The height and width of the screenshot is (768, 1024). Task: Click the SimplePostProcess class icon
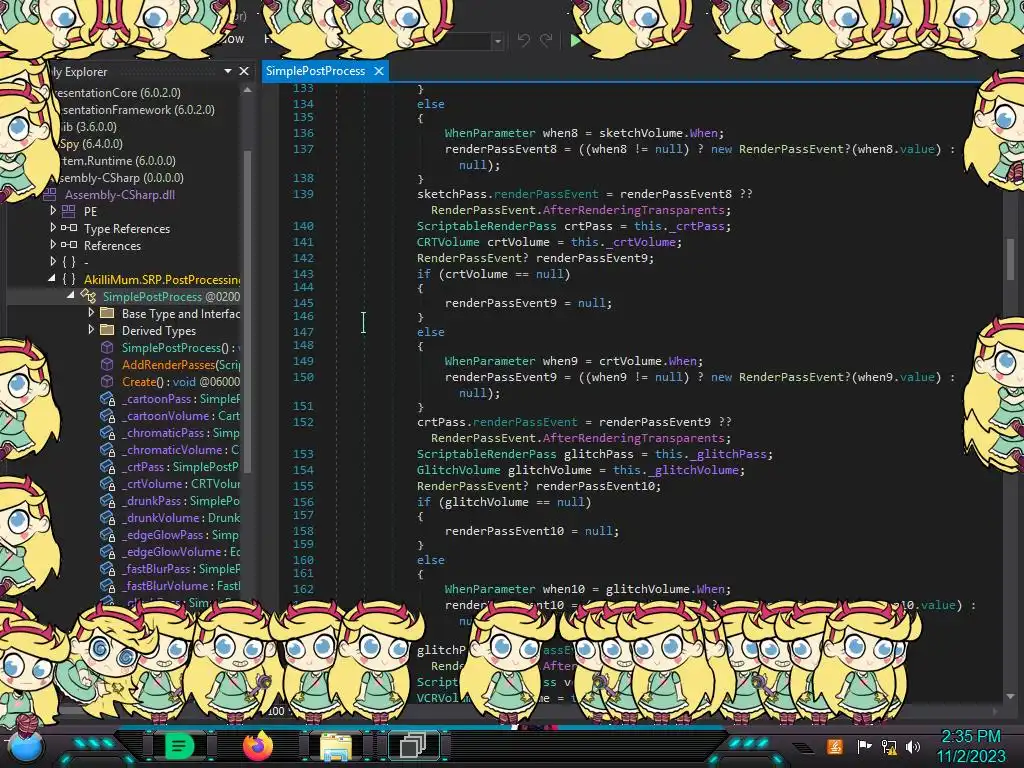point(88,296)
